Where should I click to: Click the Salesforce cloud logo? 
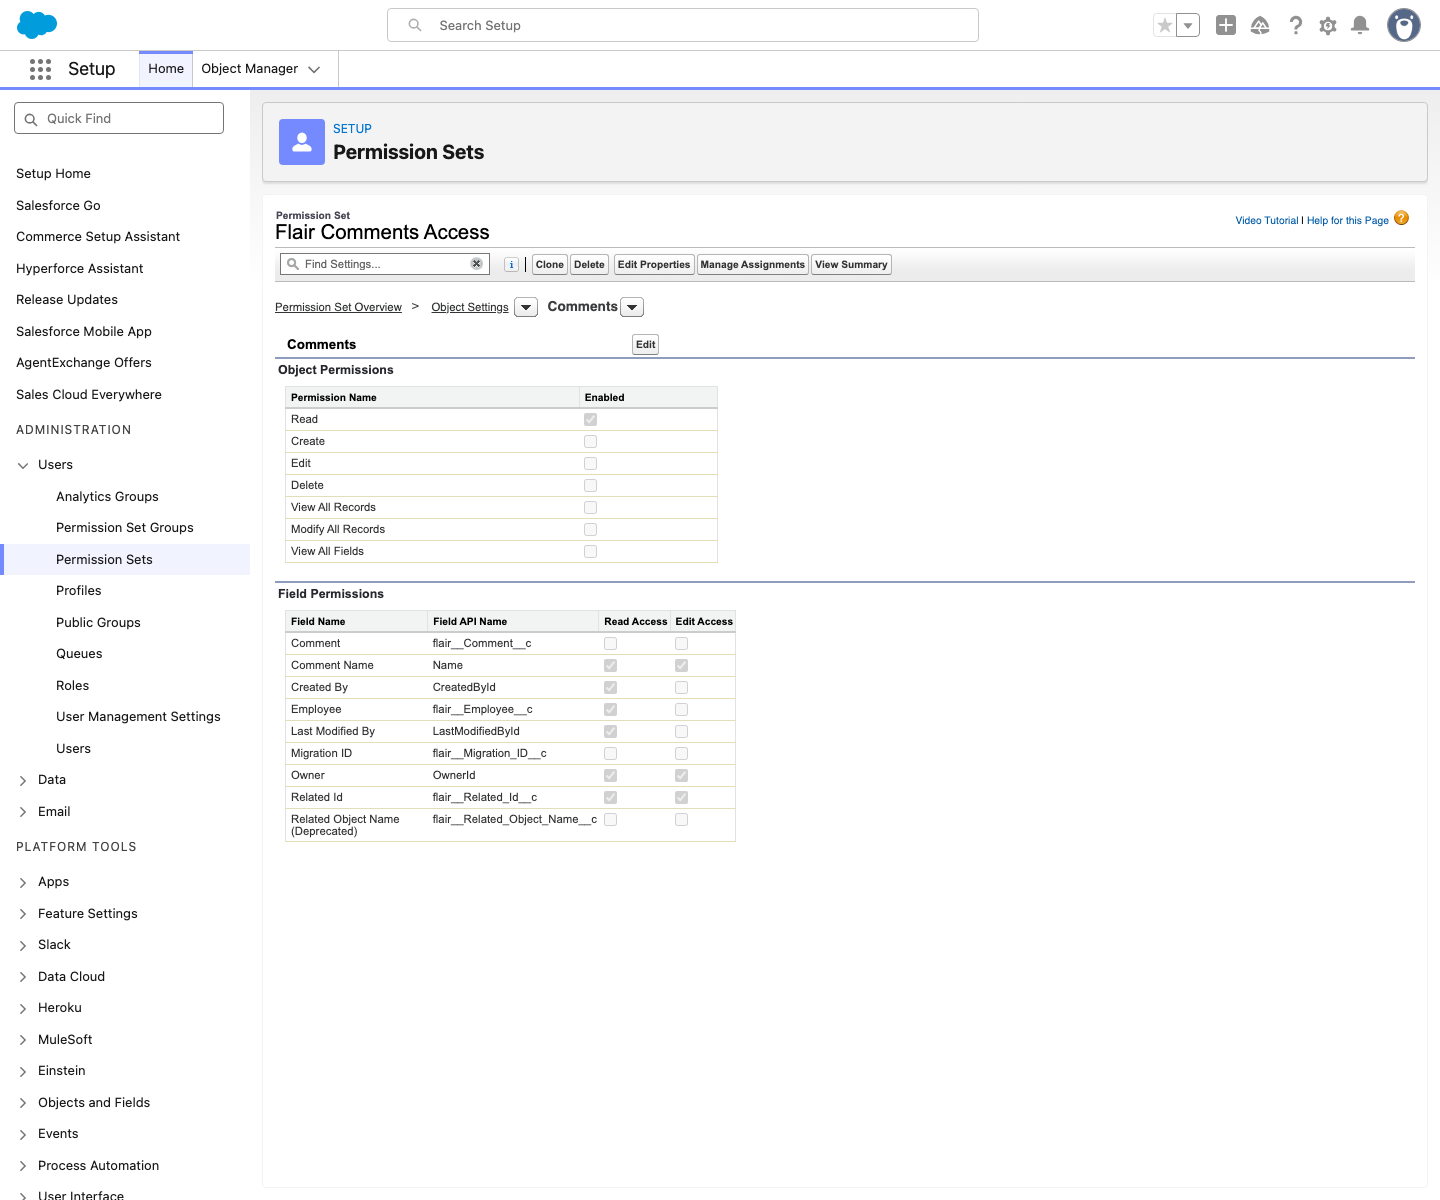(x=38, y=25)
